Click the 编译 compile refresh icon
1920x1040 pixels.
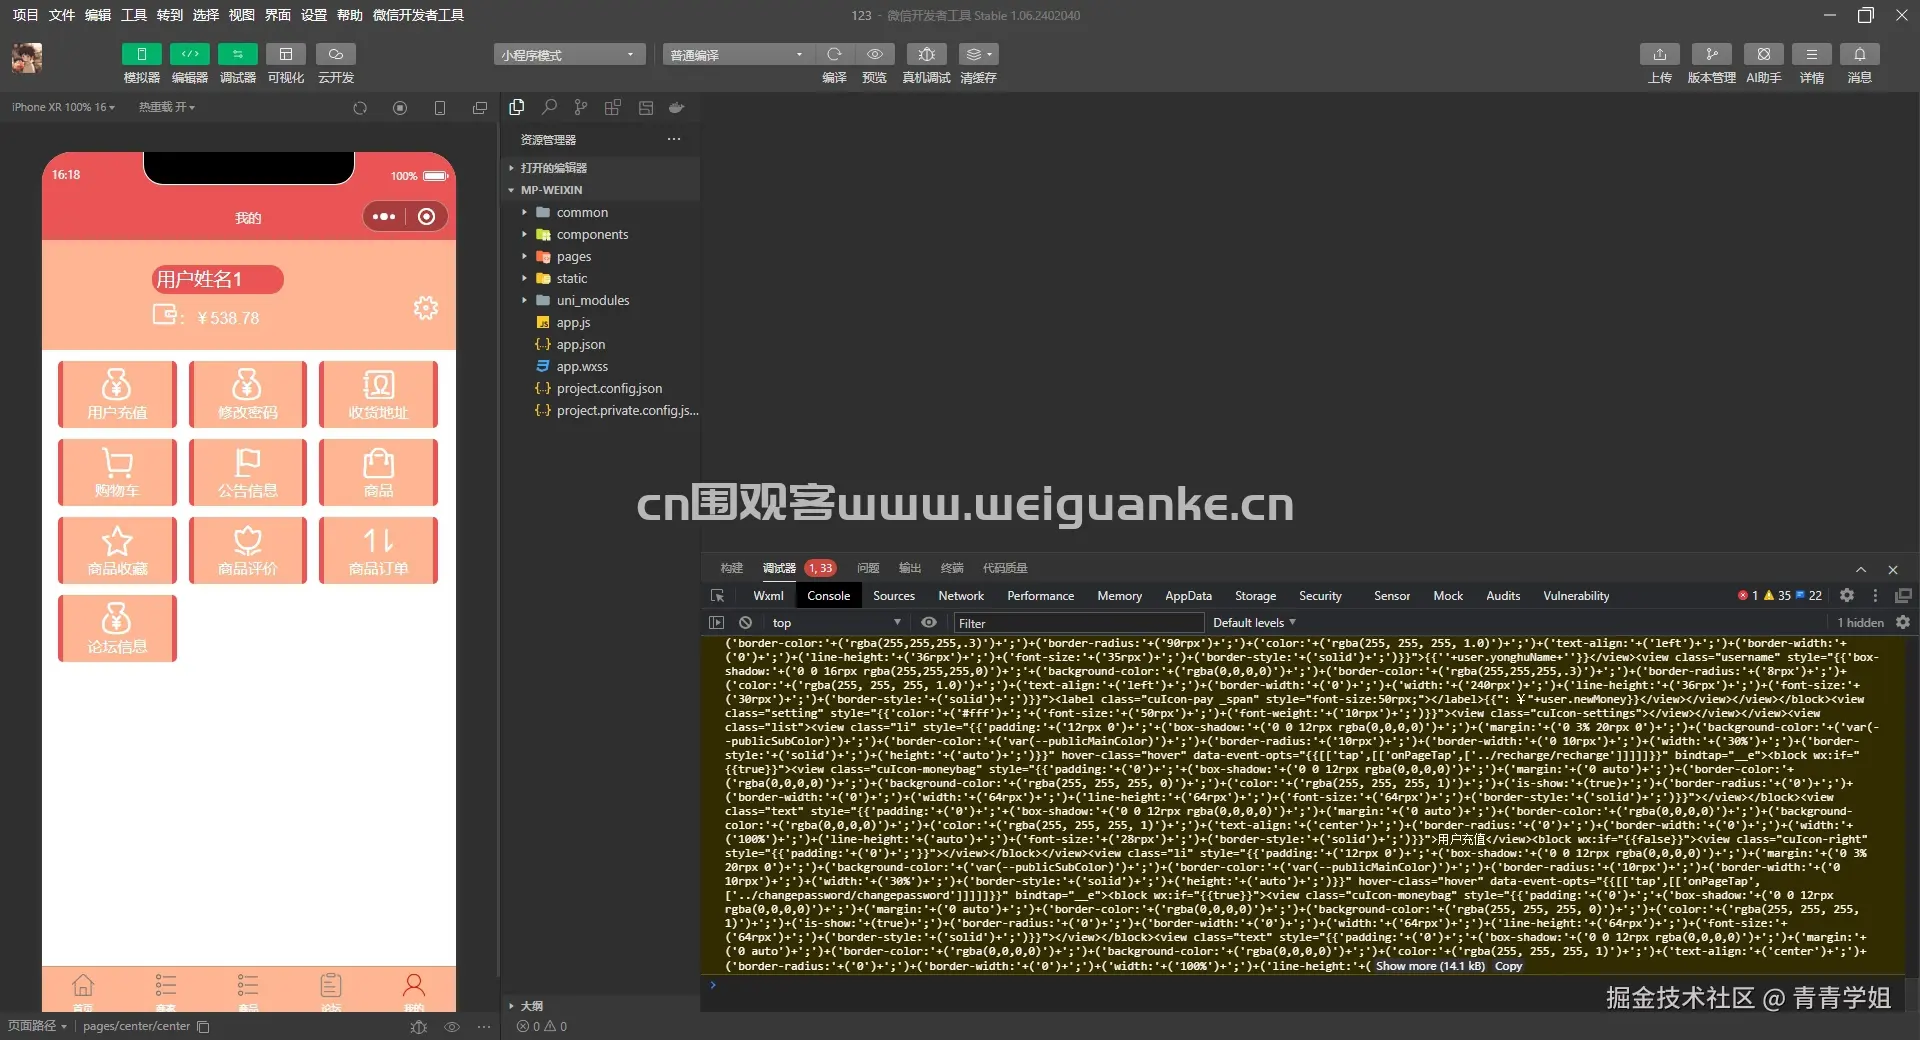click(x=834, y=54)
